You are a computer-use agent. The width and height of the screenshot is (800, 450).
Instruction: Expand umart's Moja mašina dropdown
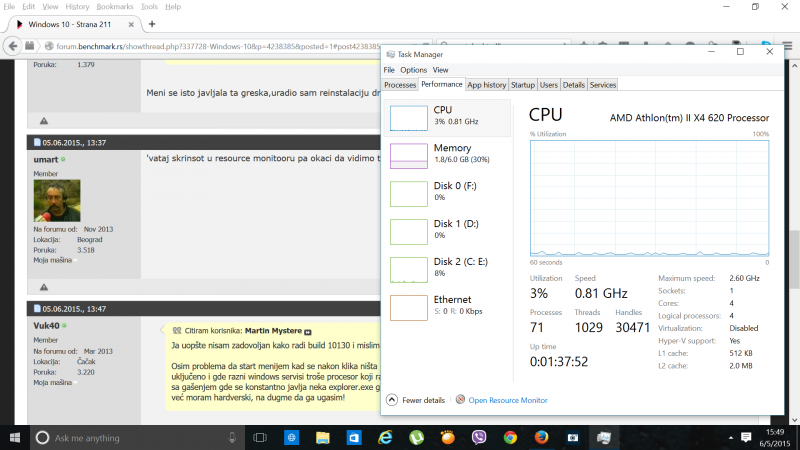(75, 261)
